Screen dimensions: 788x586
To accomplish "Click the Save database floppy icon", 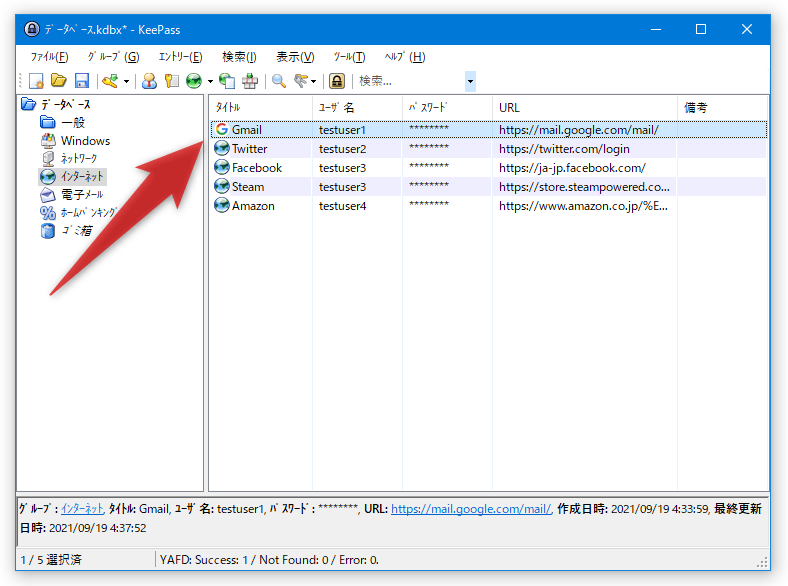I will click(81, 81).
